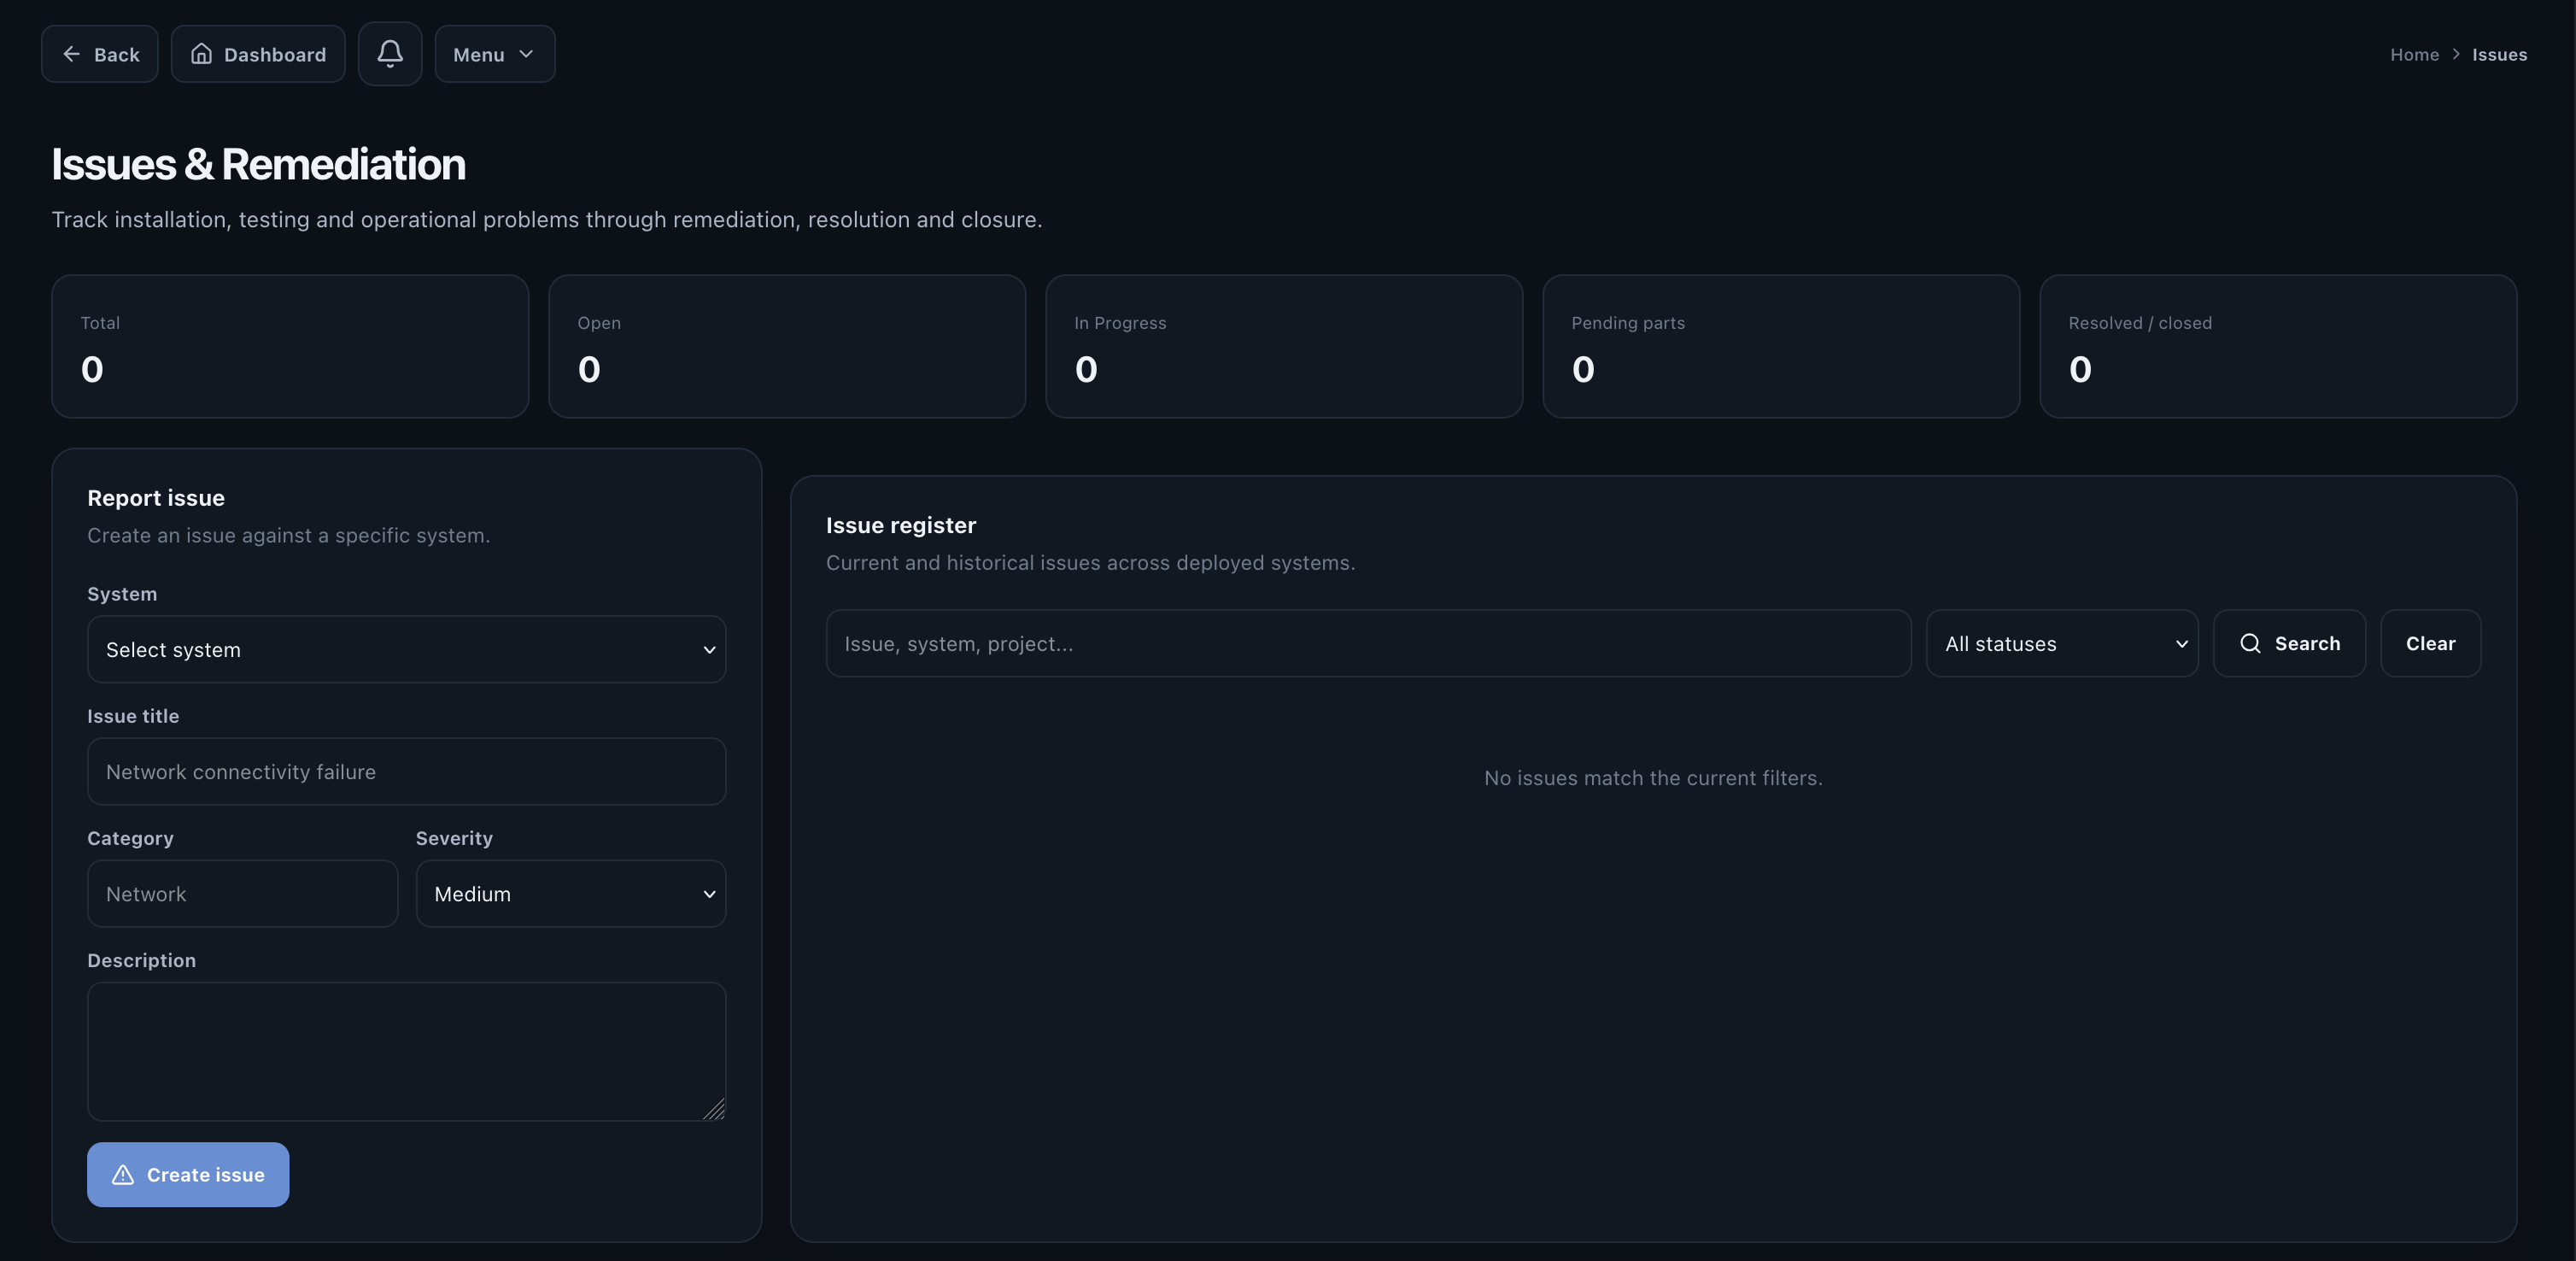The image size is (2576, 1261).
Task: Click the breadcrumb chevron separator icon
Action: 2456,54
